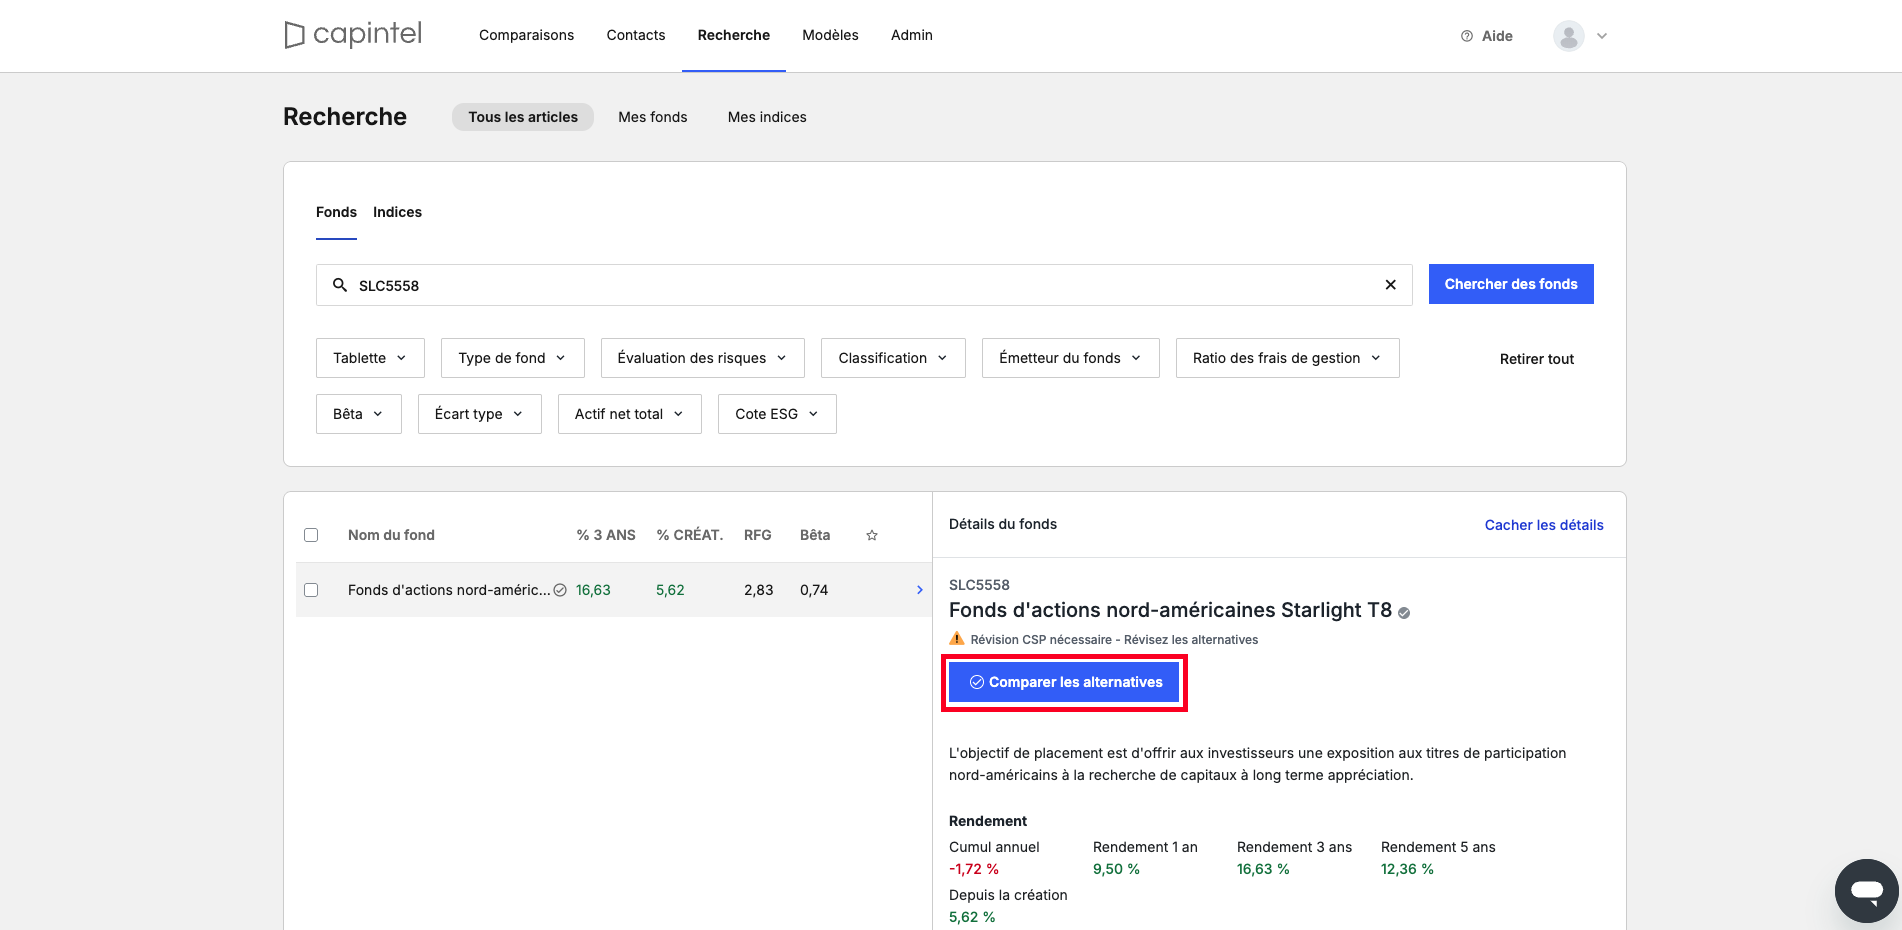Check the Fonds d'actions nord-améric... row checkbox
Image resolution: width=1902 pixels, height=930 pixels.
click(x=311, y=590)
